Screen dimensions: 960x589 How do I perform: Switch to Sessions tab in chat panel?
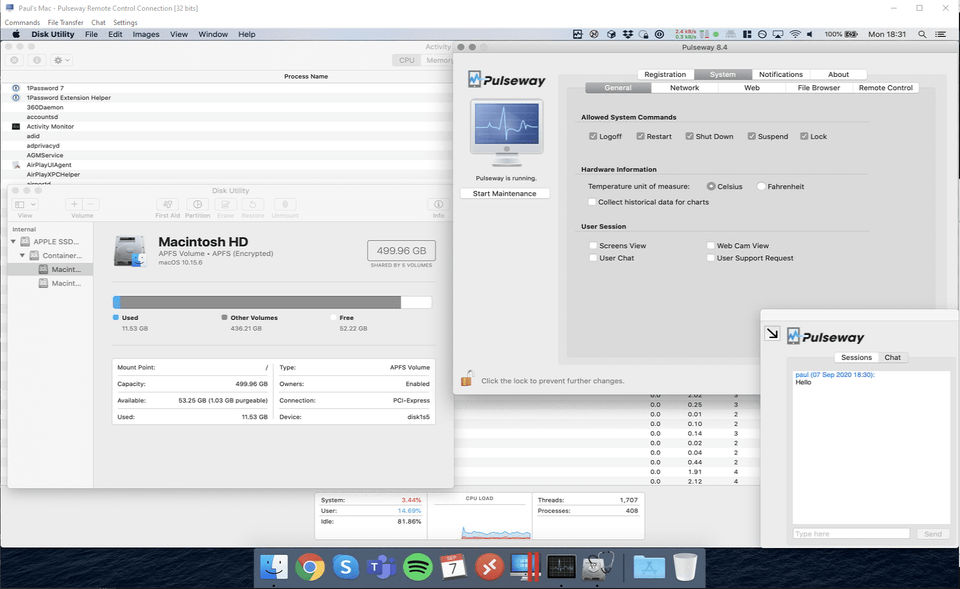[x=856, y=357]
